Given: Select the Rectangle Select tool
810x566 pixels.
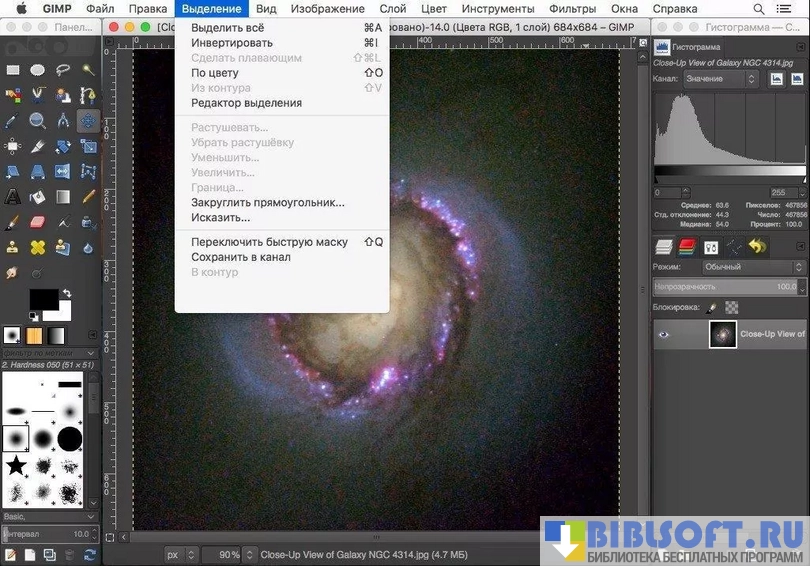Looking at the screenshot, I should point(13,70).
